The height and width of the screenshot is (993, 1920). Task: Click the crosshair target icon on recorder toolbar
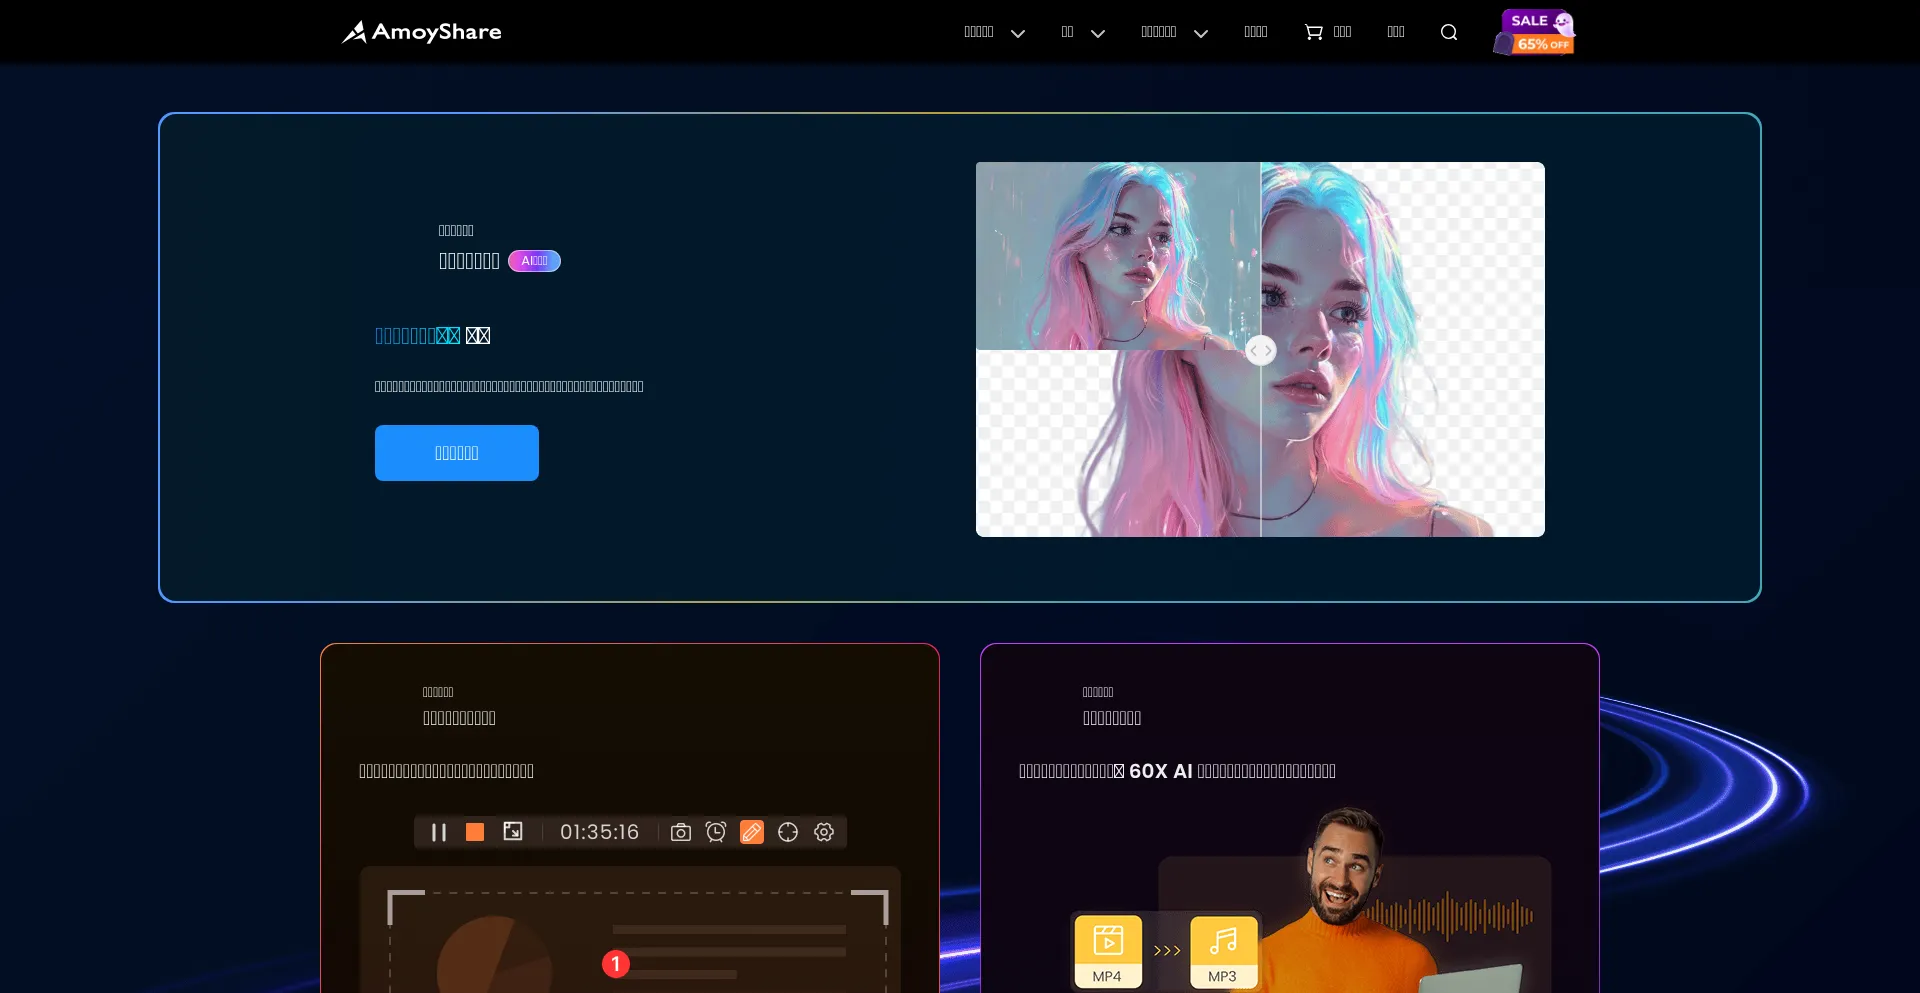pos(788,832)
